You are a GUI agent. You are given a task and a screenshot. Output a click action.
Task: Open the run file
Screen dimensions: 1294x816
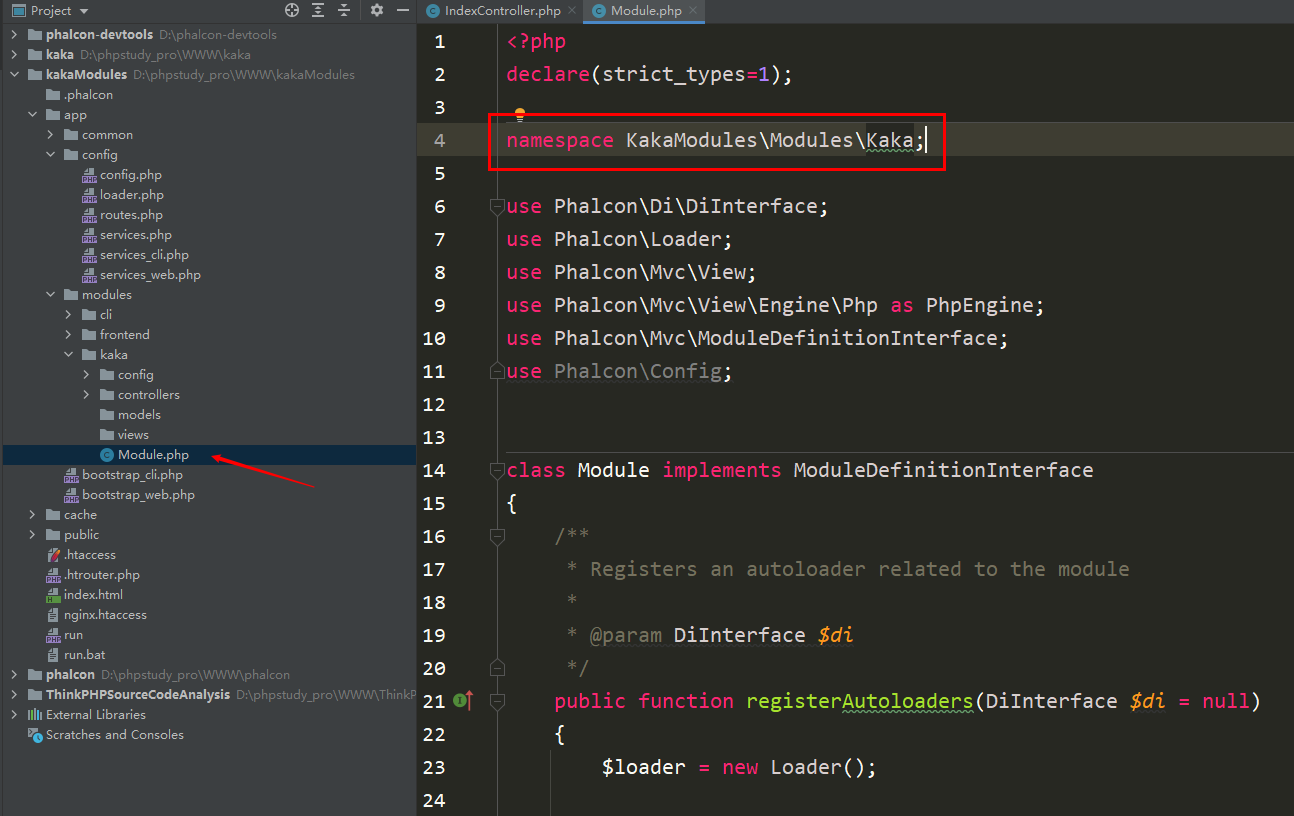(73, 634)
